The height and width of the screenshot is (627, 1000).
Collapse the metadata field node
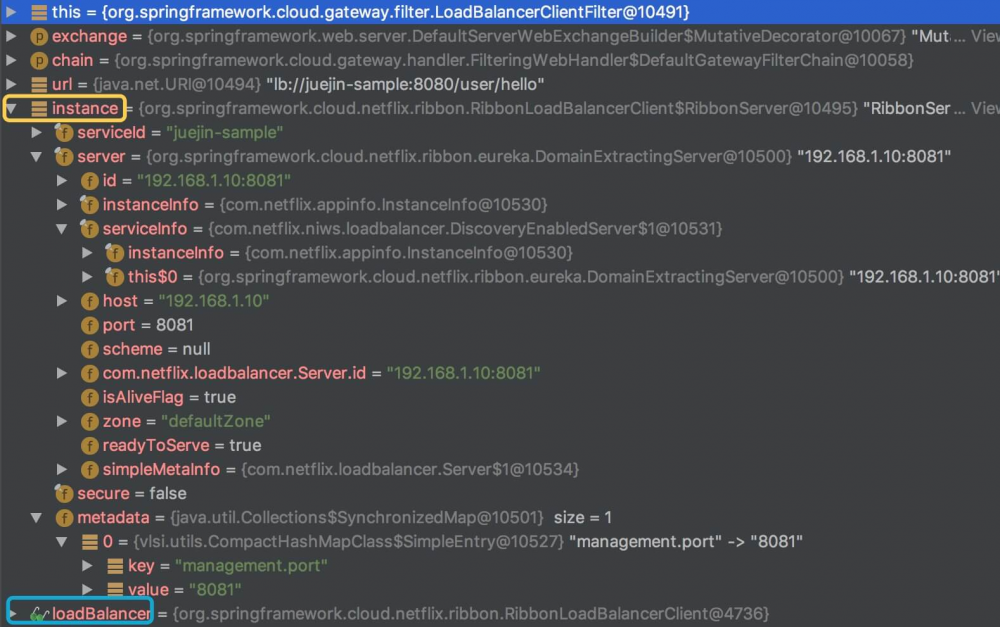[x=37, y=518]
